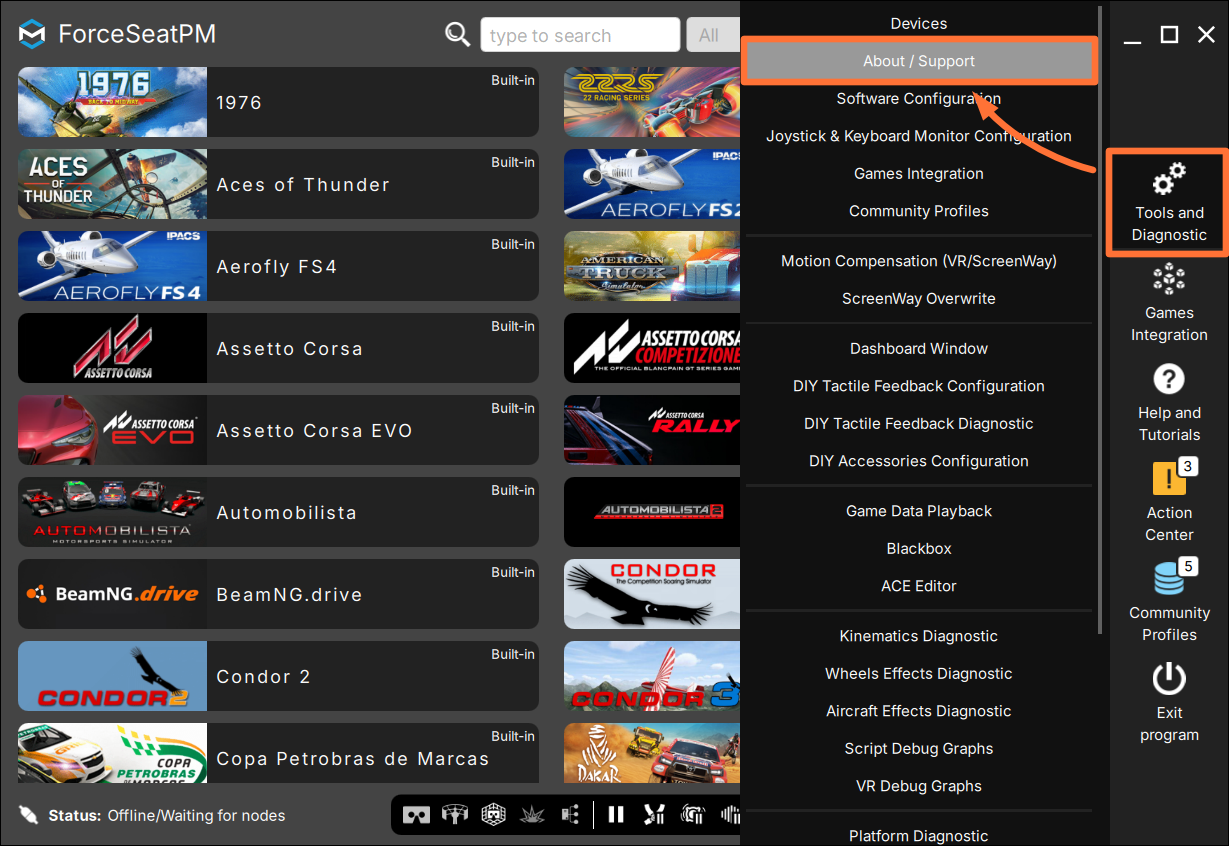Open Help and Tutorials question icon
The width and height of the screenshot is (1229, 846).
coord(1168,379)
